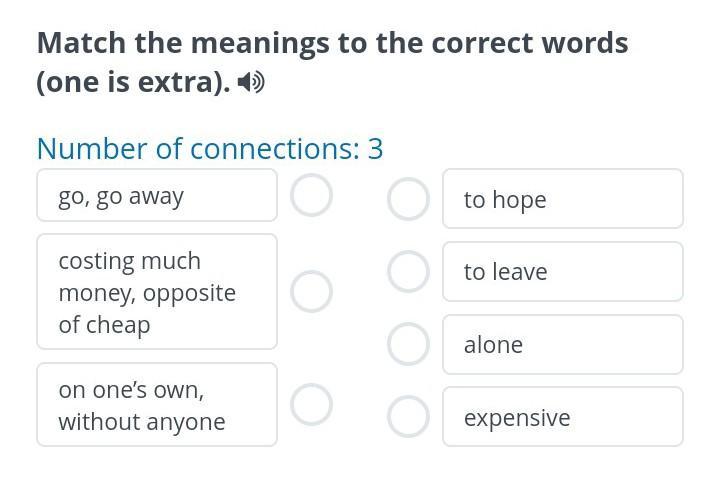Select the circle beside 'on one's own'
The height and width of the screenshot is (502, 720).
click(311, 404)
